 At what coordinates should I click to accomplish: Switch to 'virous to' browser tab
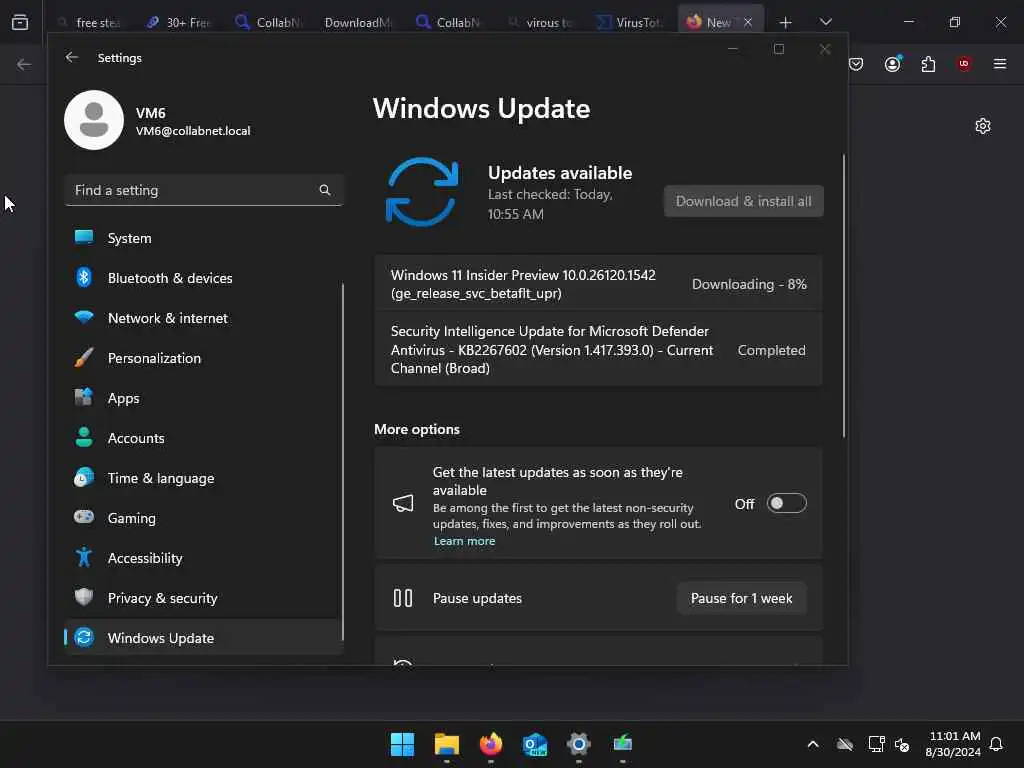tap(541, 22)
